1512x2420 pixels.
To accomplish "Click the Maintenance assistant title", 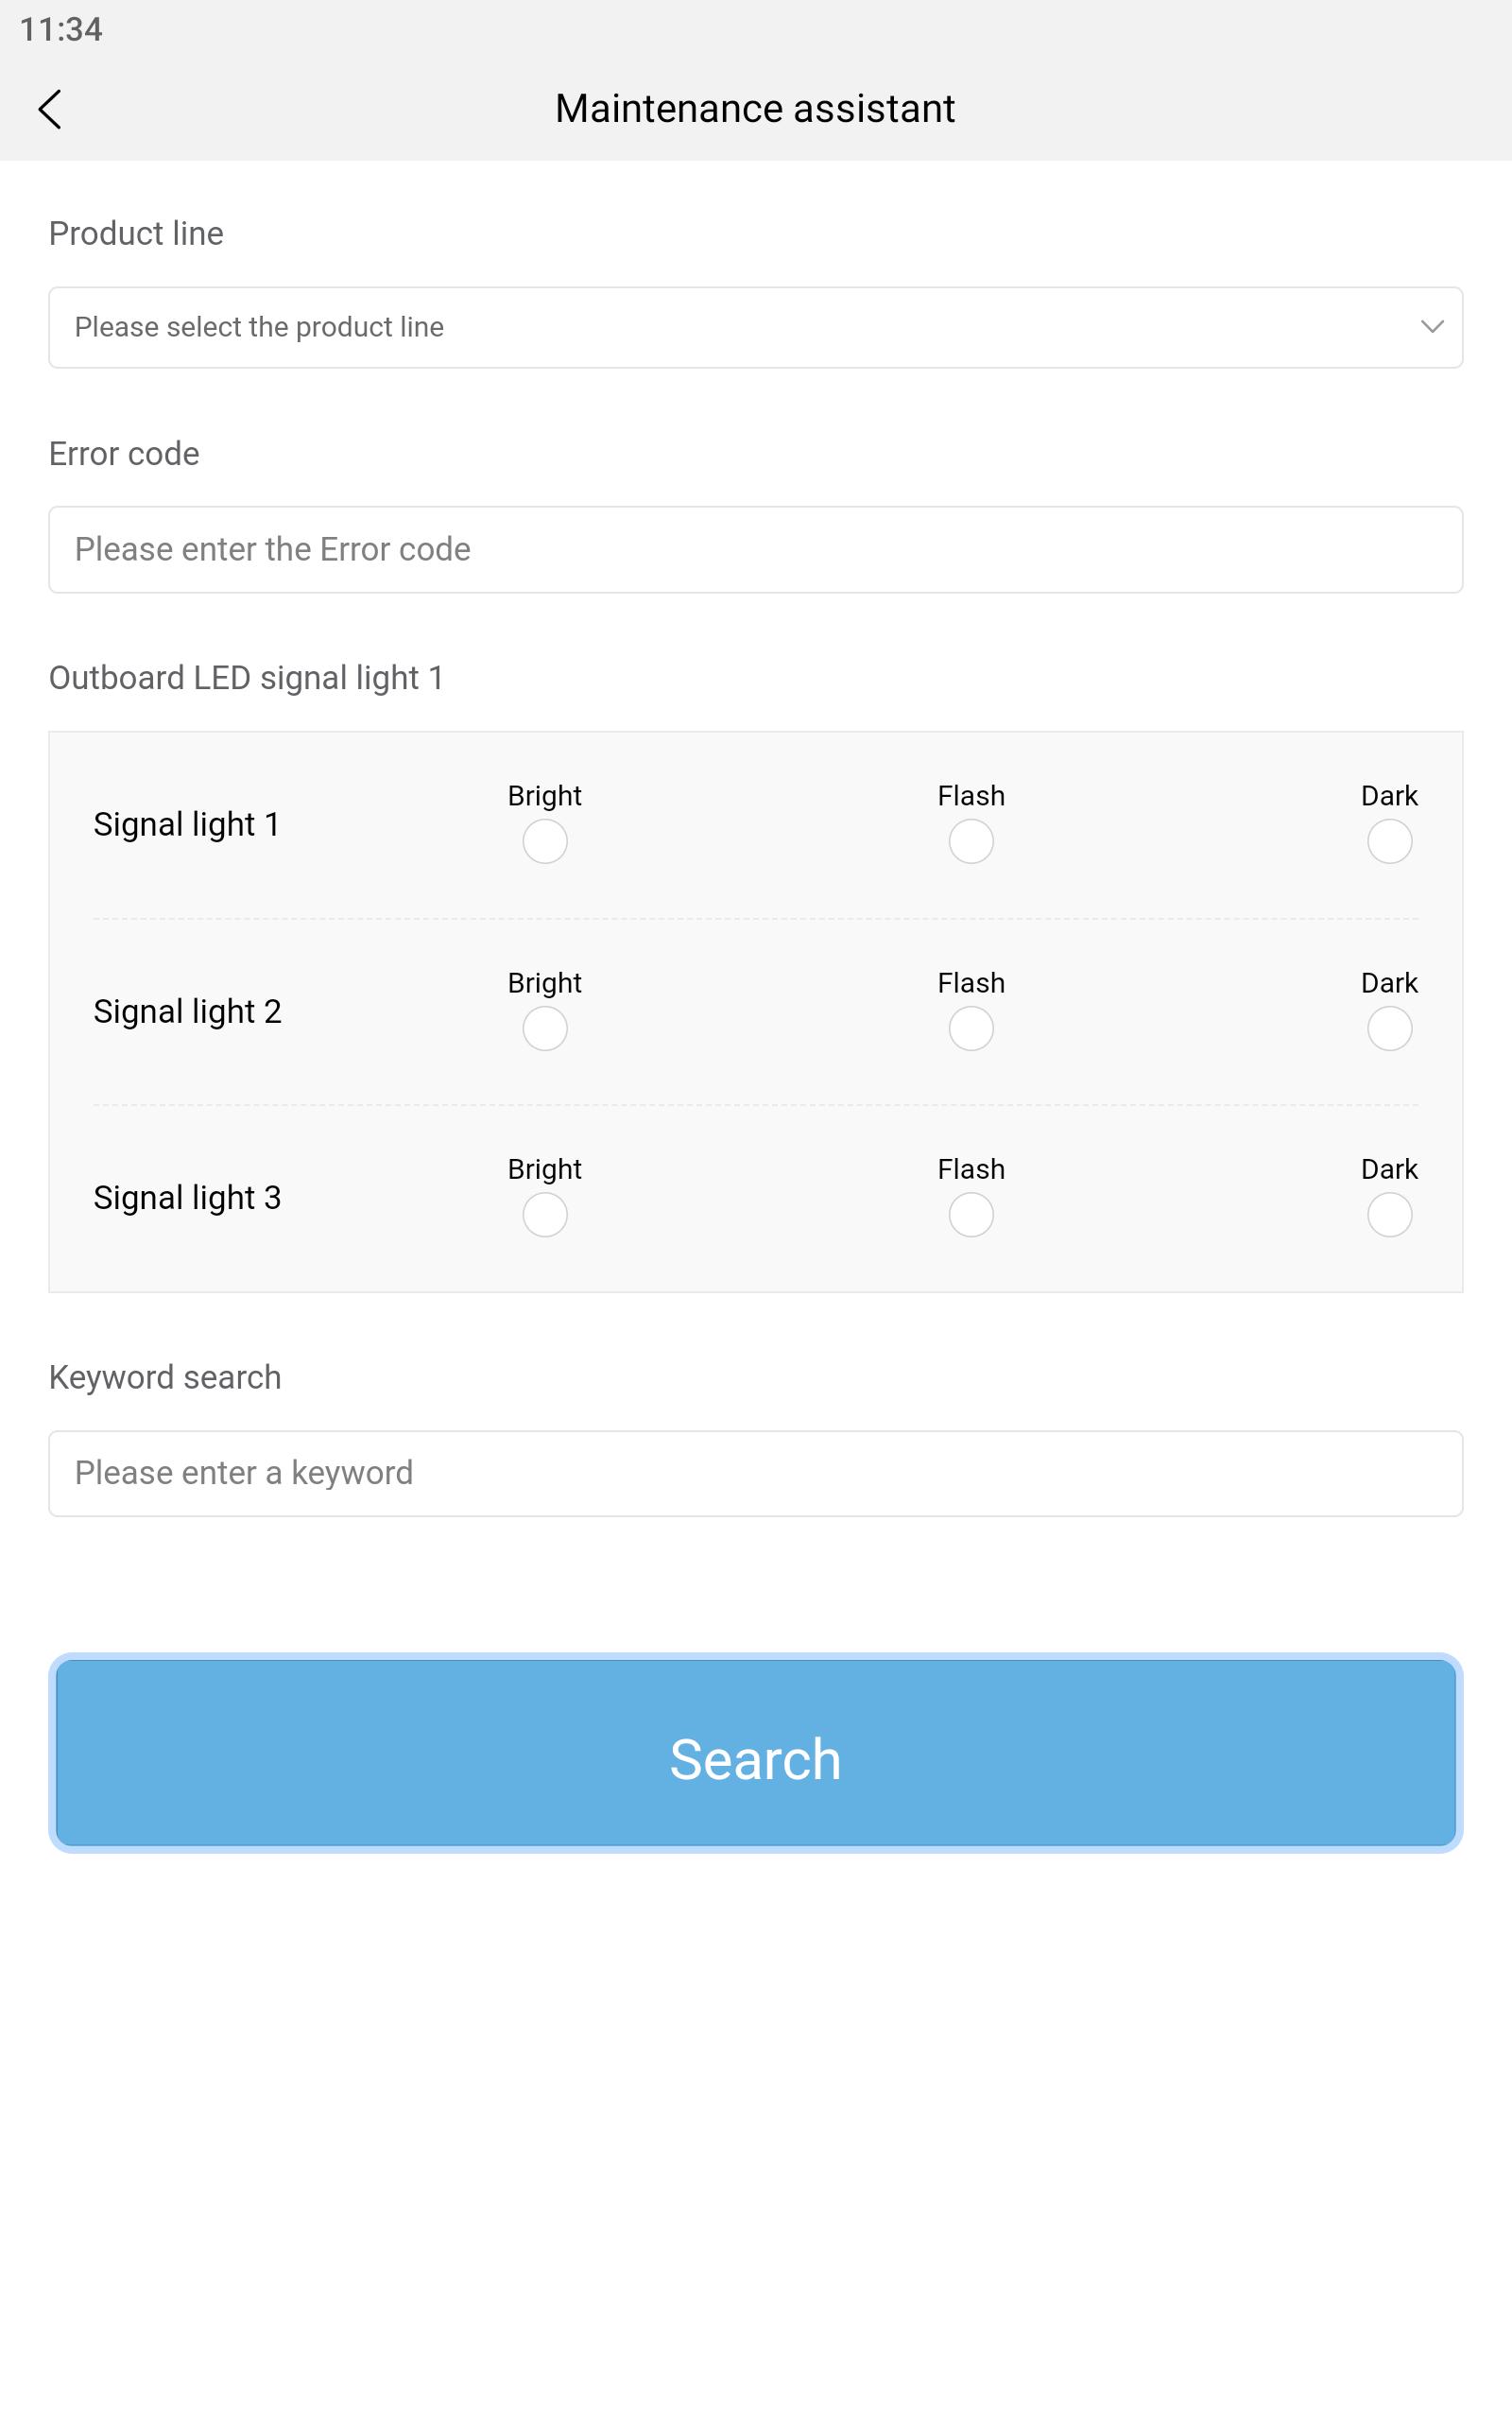I will [x=755, y=108].
